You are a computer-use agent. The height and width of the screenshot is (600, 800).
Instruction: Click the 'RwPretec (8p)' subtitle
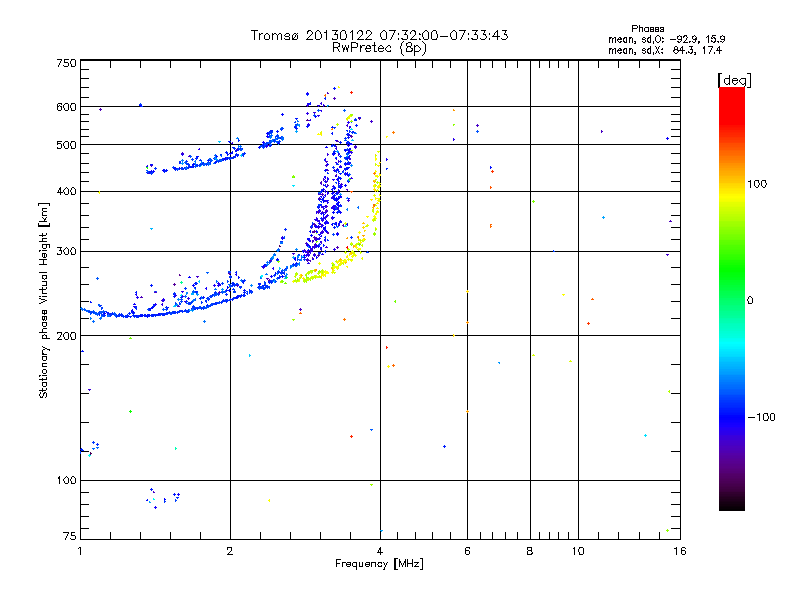tap(379, 48)
